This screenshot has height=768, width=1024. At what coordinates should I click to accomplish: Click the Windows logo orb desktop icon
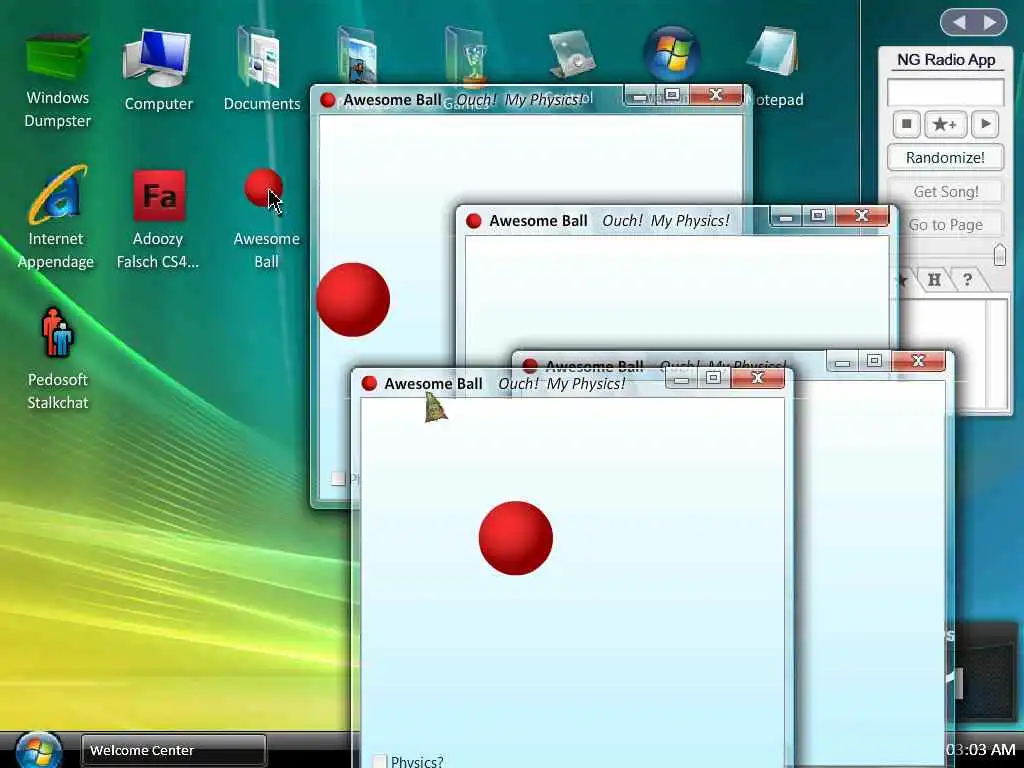672,54
